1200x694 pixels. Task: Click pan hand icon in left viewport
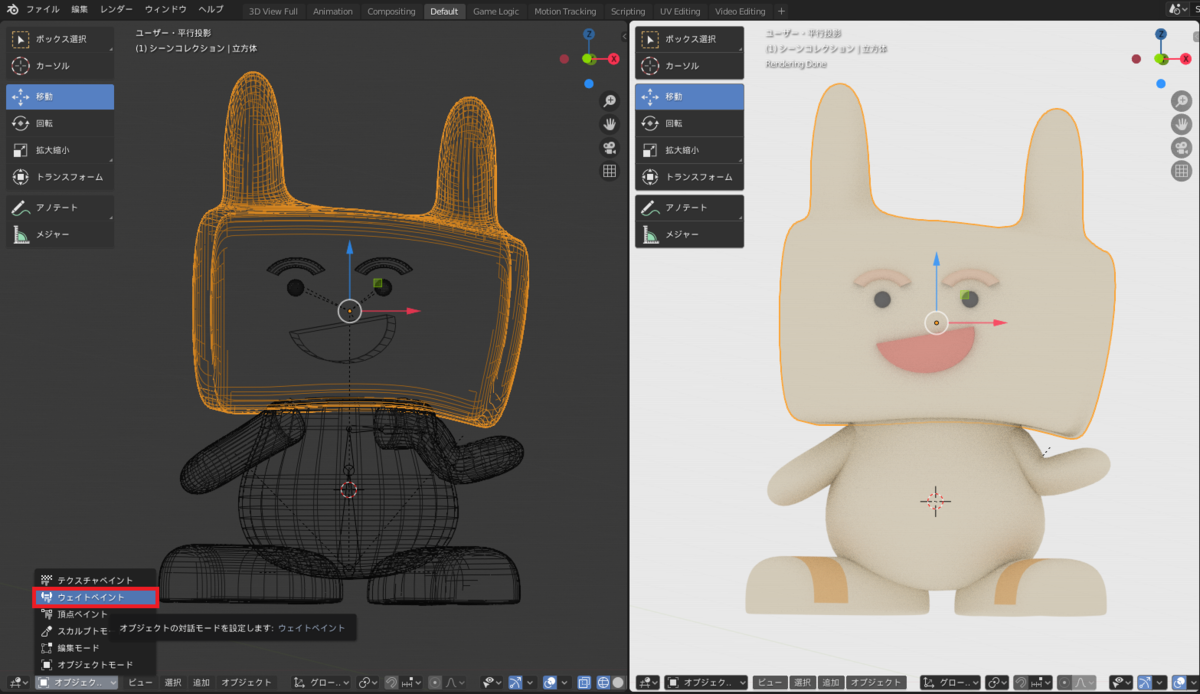pos(609,124)
